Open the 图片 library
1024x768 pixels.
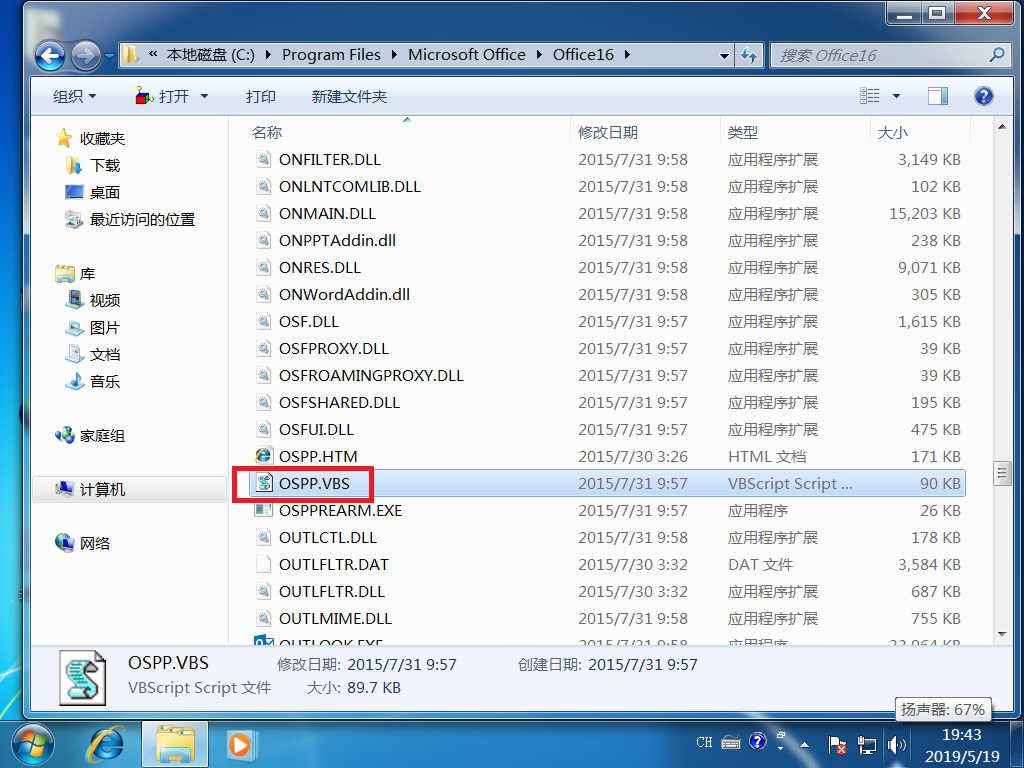104,328
